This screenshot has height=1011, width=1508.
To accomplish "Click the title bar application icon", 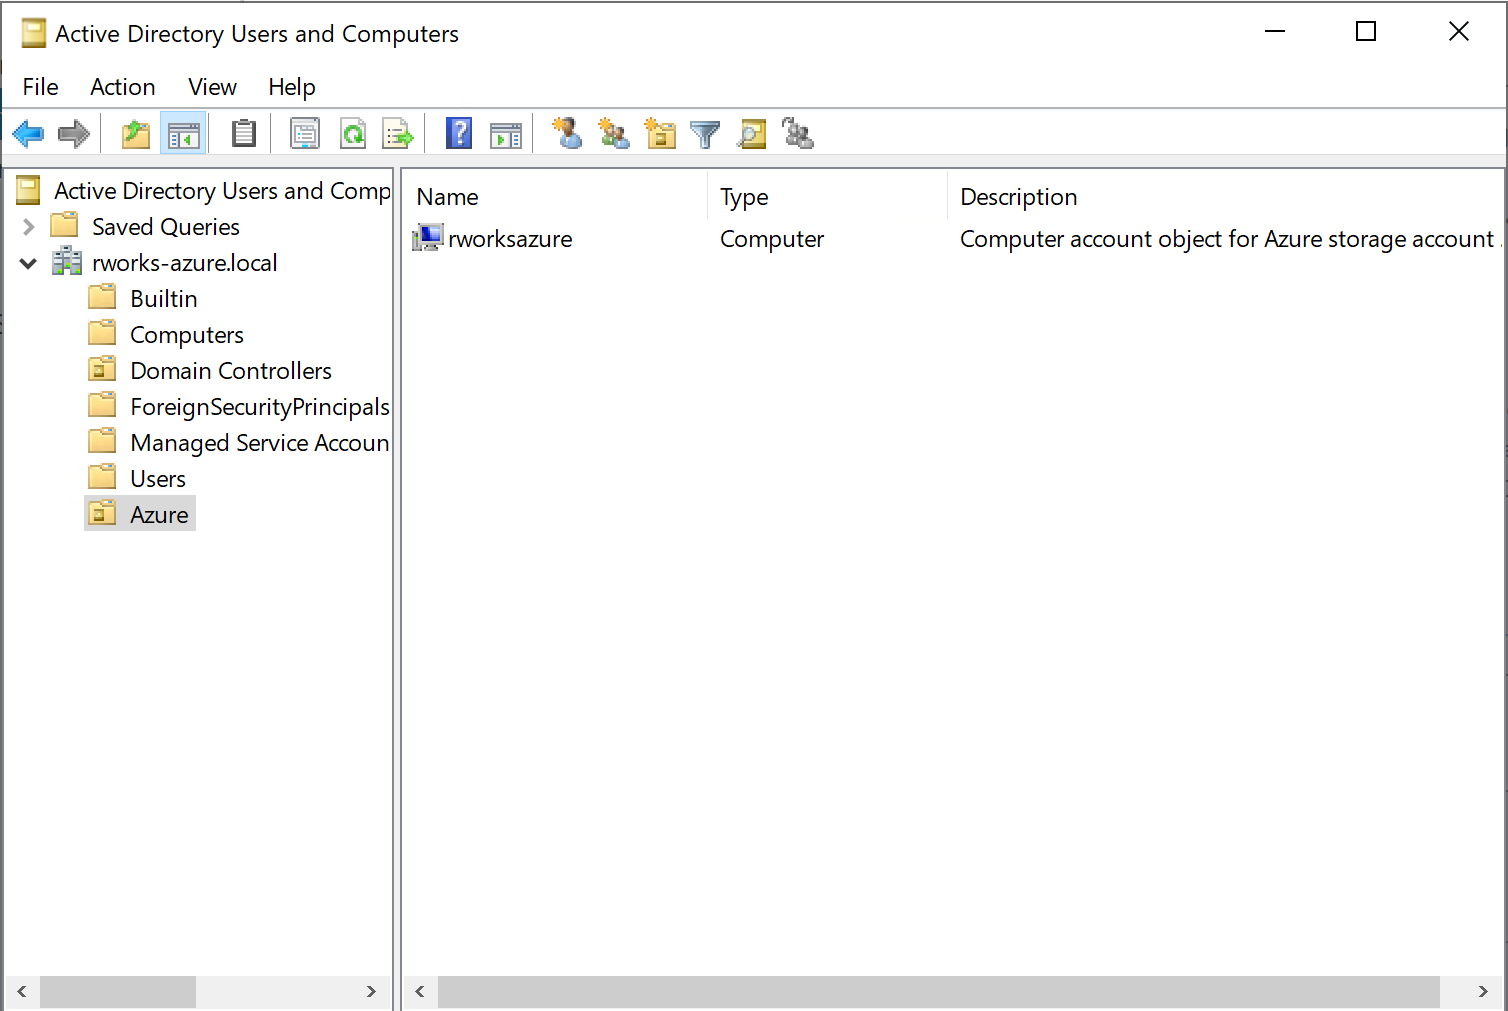I will click(34, 33).
